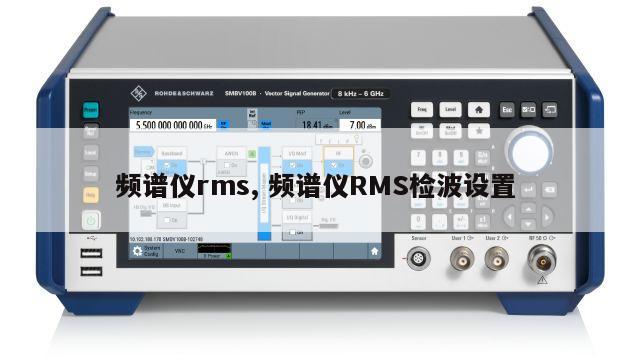
Task: Toggle the Baseband On checkbox
Action: (x=167, y=165)
